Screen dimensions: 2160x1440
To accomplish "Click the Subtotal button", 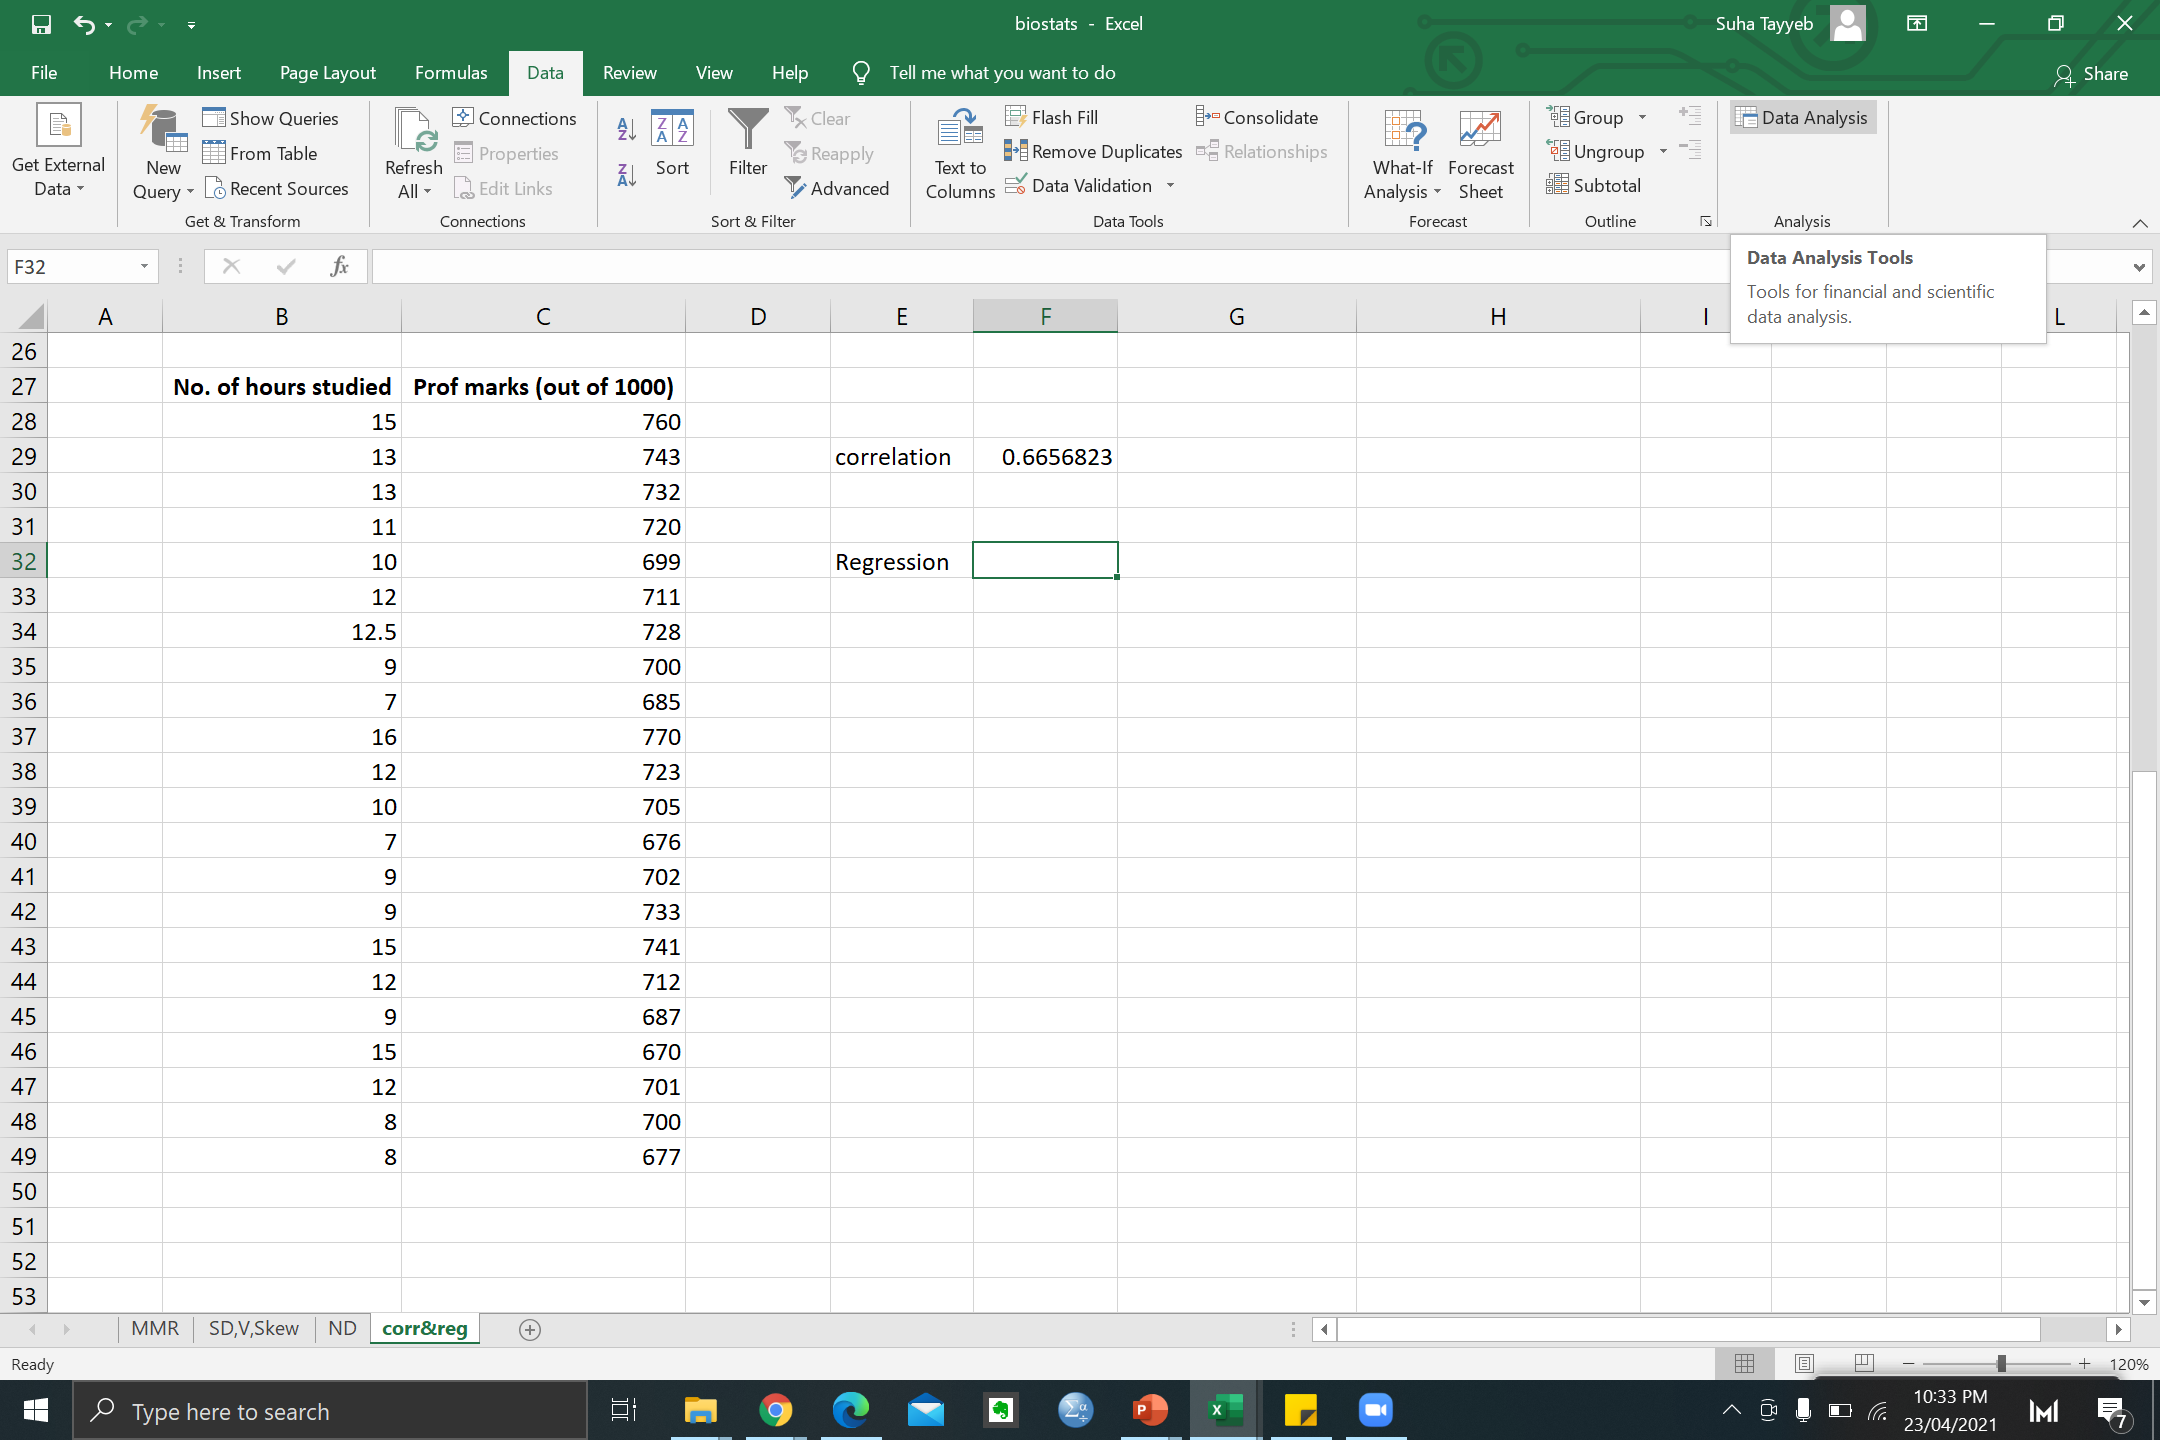I will coord(1593,186).
